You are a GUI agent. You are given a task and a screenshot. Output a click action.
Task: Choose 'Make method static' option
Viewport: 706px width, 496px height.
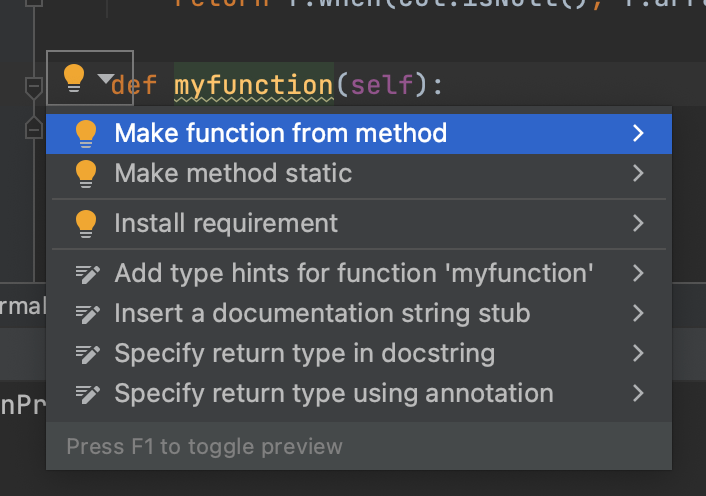coord(233,173)
